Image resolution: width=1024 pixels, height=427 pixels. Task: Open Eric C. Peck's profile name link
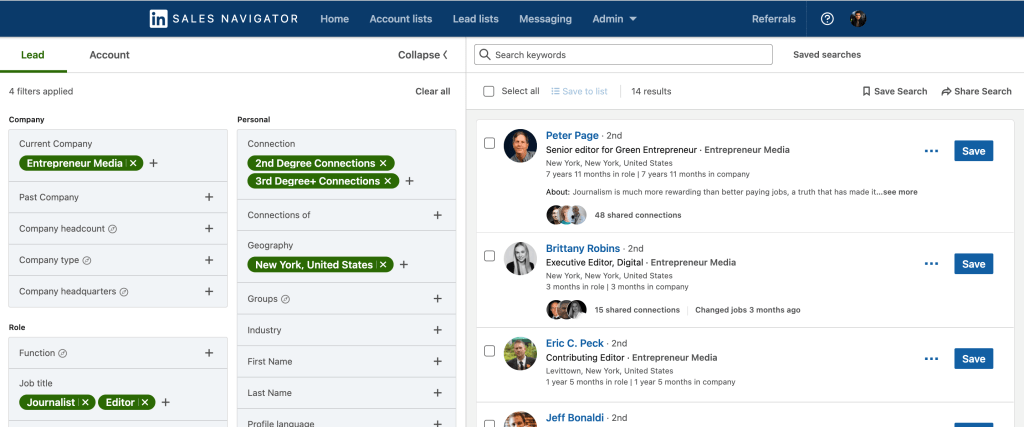click(575, 343)
